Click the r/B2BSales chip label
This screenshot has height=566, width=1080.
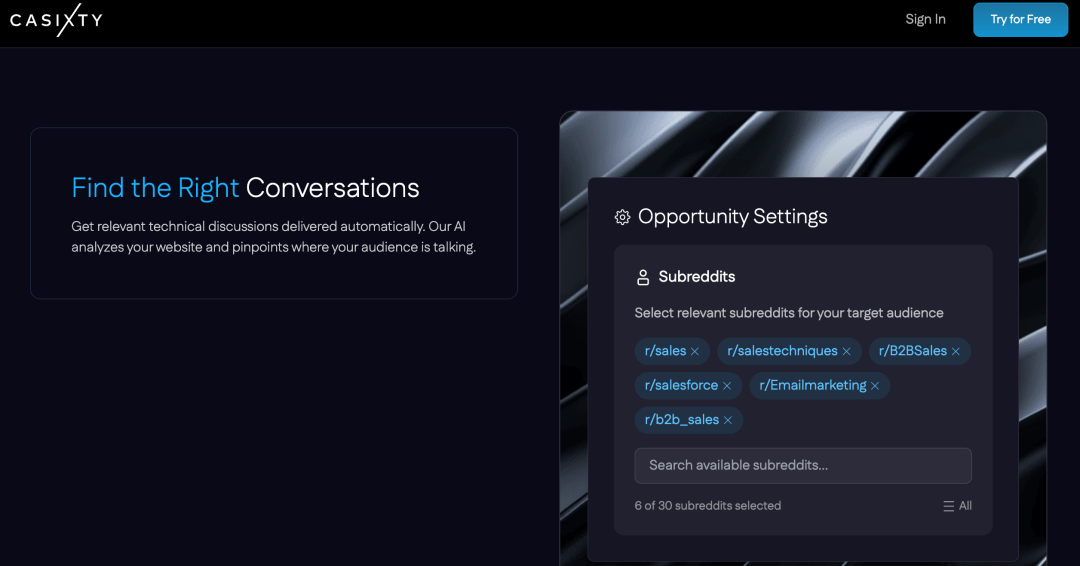(x=912, y=351)
